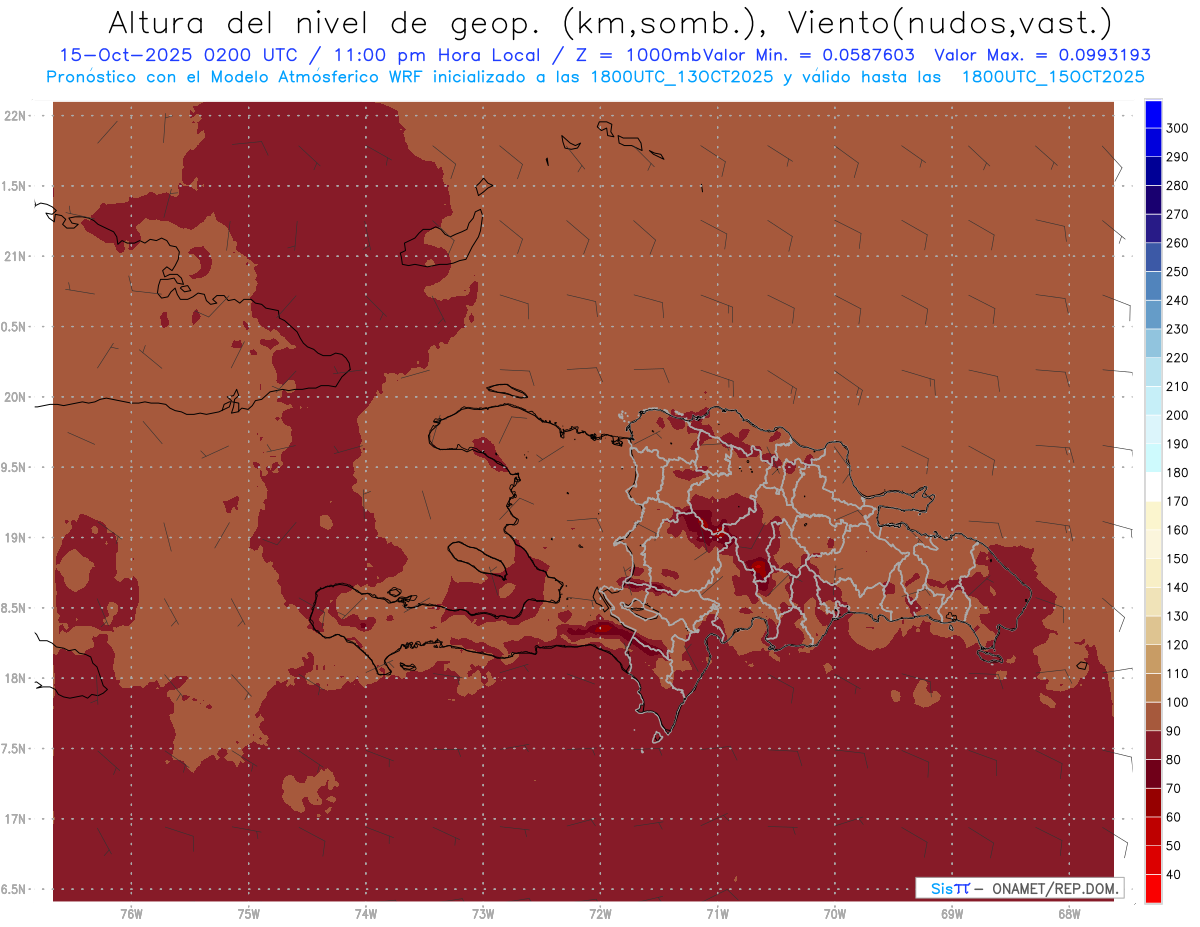Viewport: 1200px width, 927px height.
Task: Click the colorbar label 290
Action: click(x=1176, y=157)
